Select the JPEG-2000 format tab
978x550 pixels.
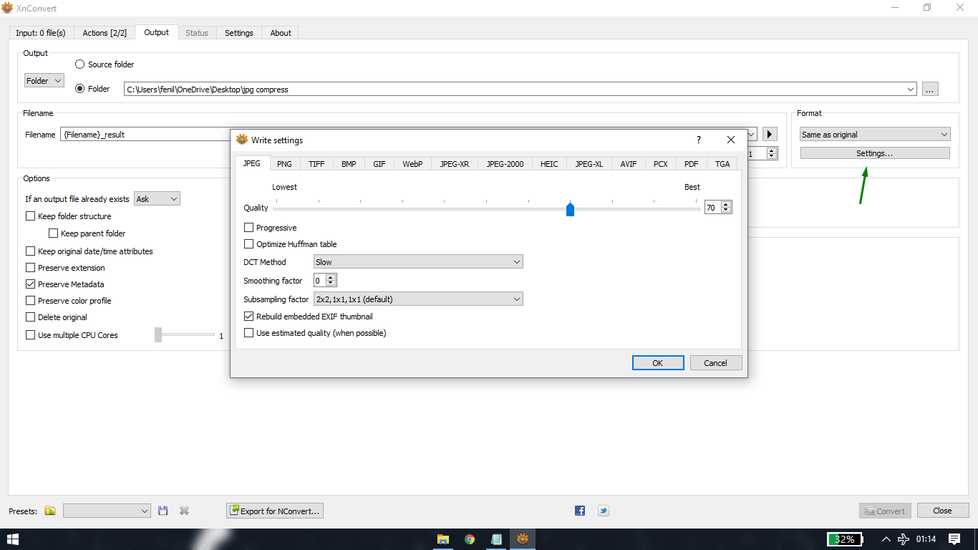click(505, 164)
